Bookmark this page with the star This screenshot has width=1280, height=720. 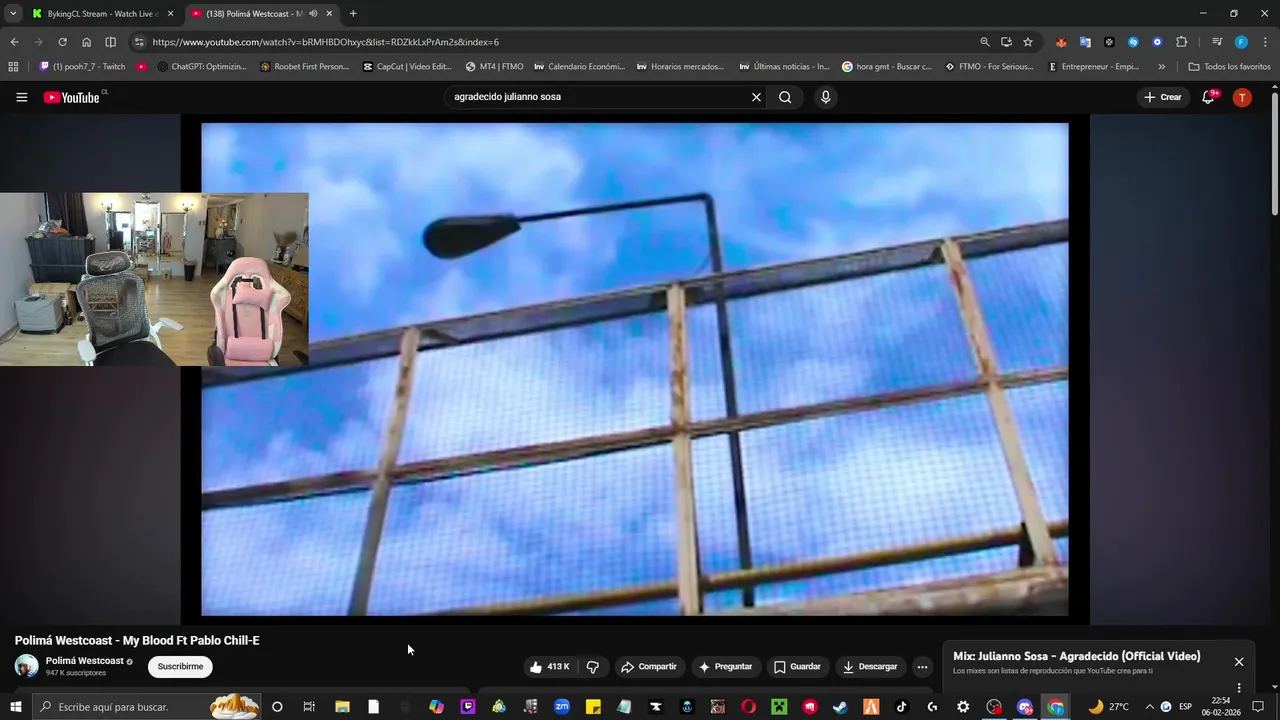click(x=1028, y=42)
